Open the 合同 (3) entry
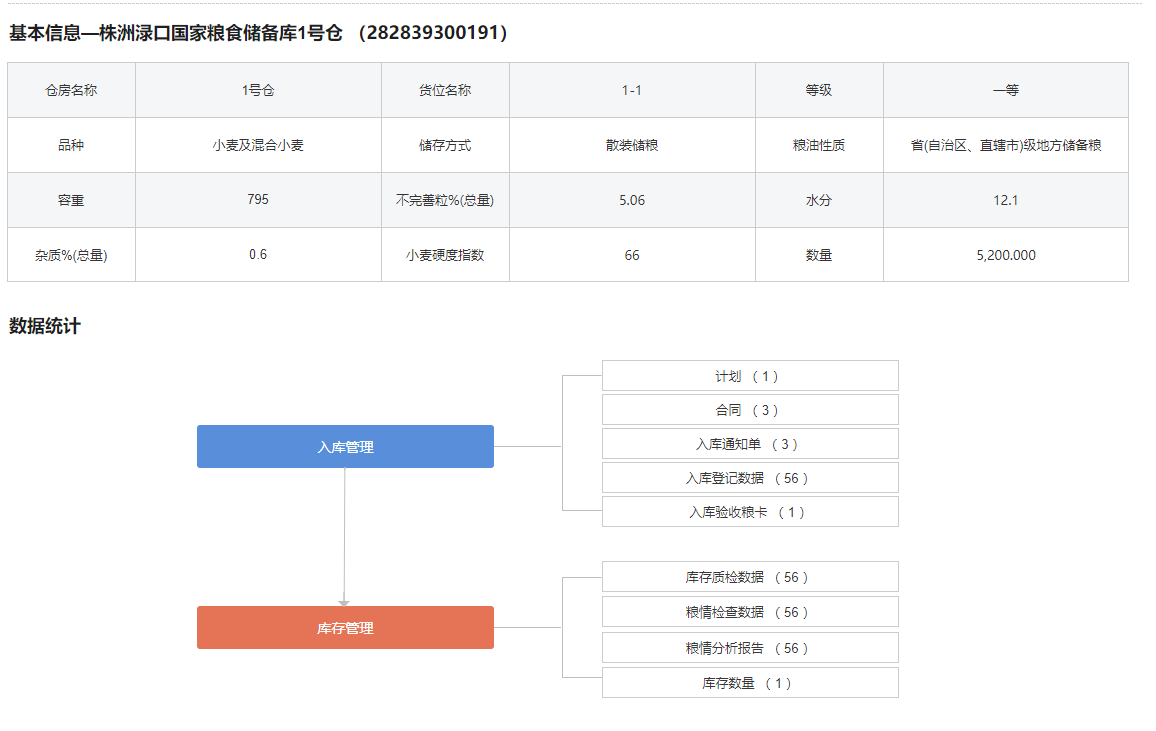 (x=749, y=410)
